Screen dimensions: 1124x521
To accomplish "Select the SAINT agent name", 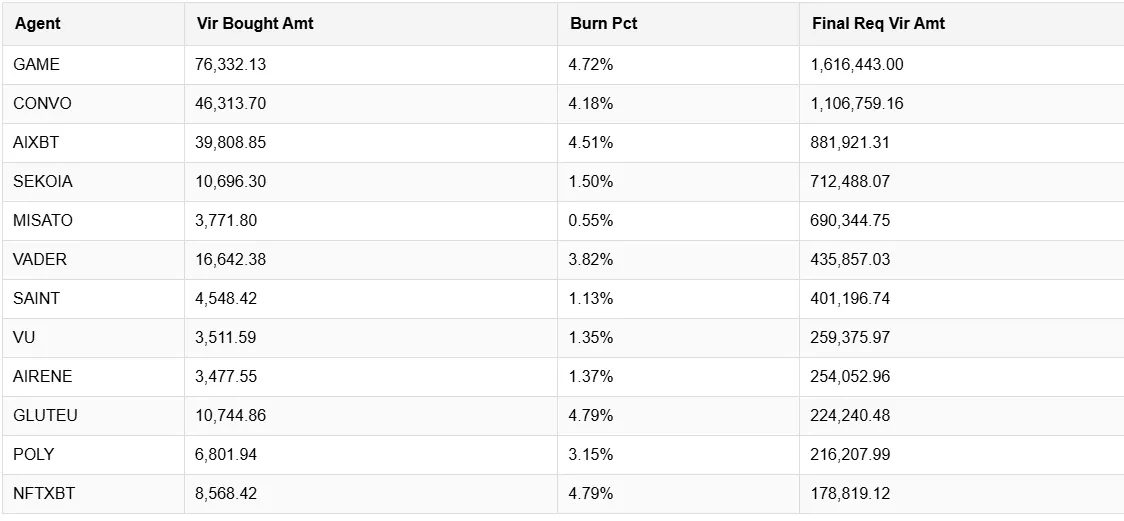I will click(37, 299).
